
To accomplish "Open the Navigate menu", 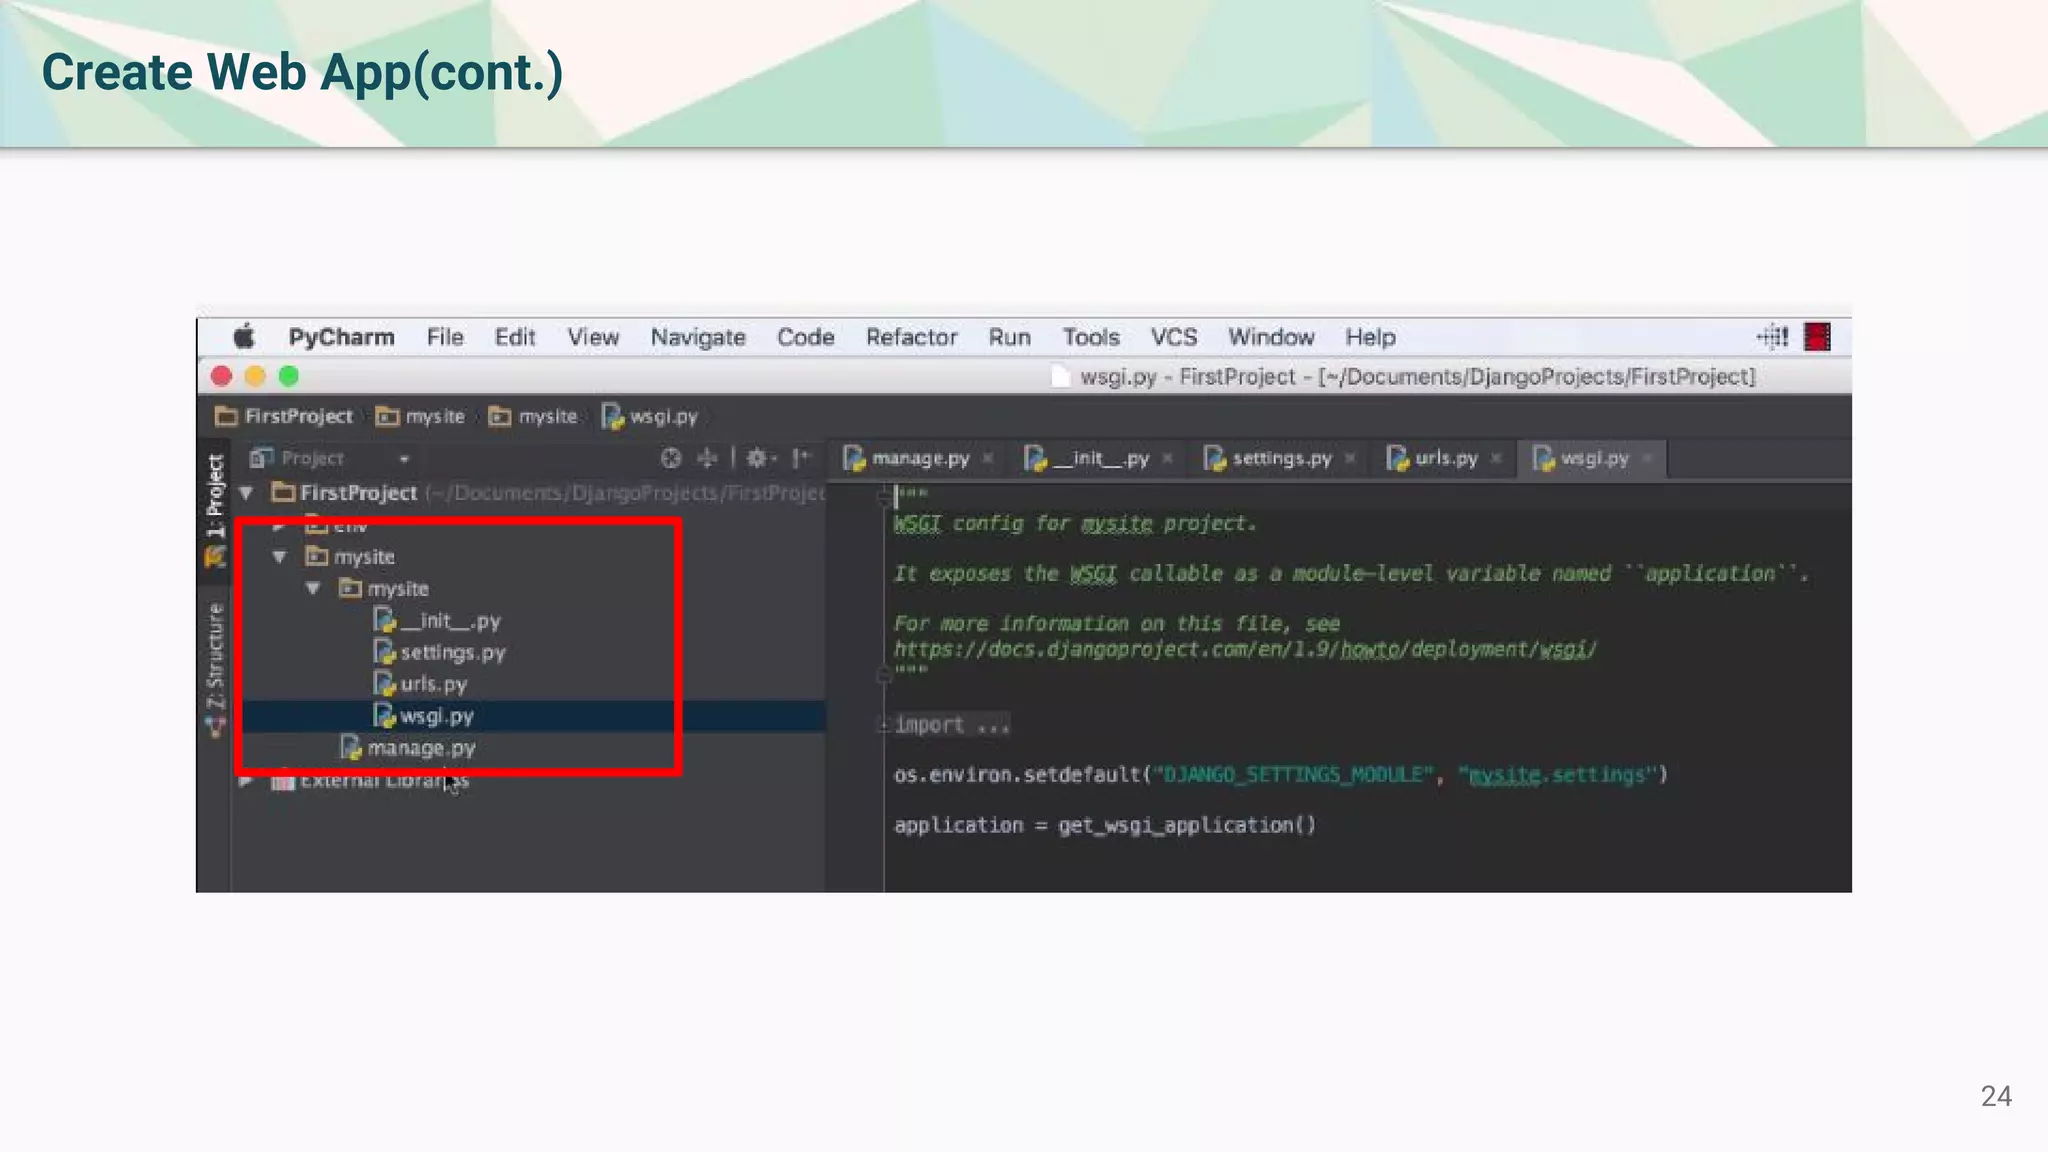I will coord(698,337).
